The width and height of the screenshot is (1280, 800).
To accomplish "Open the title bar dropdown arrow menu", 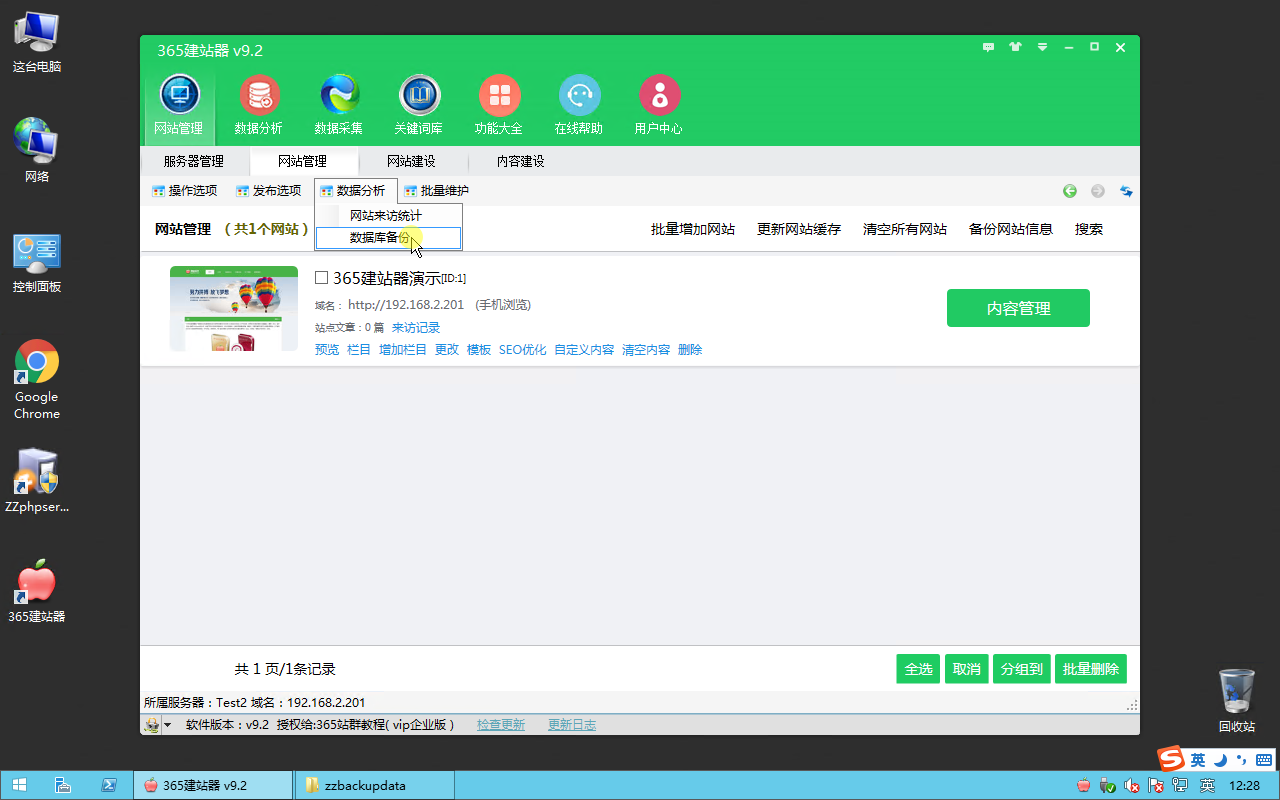I will [1042, 47].
